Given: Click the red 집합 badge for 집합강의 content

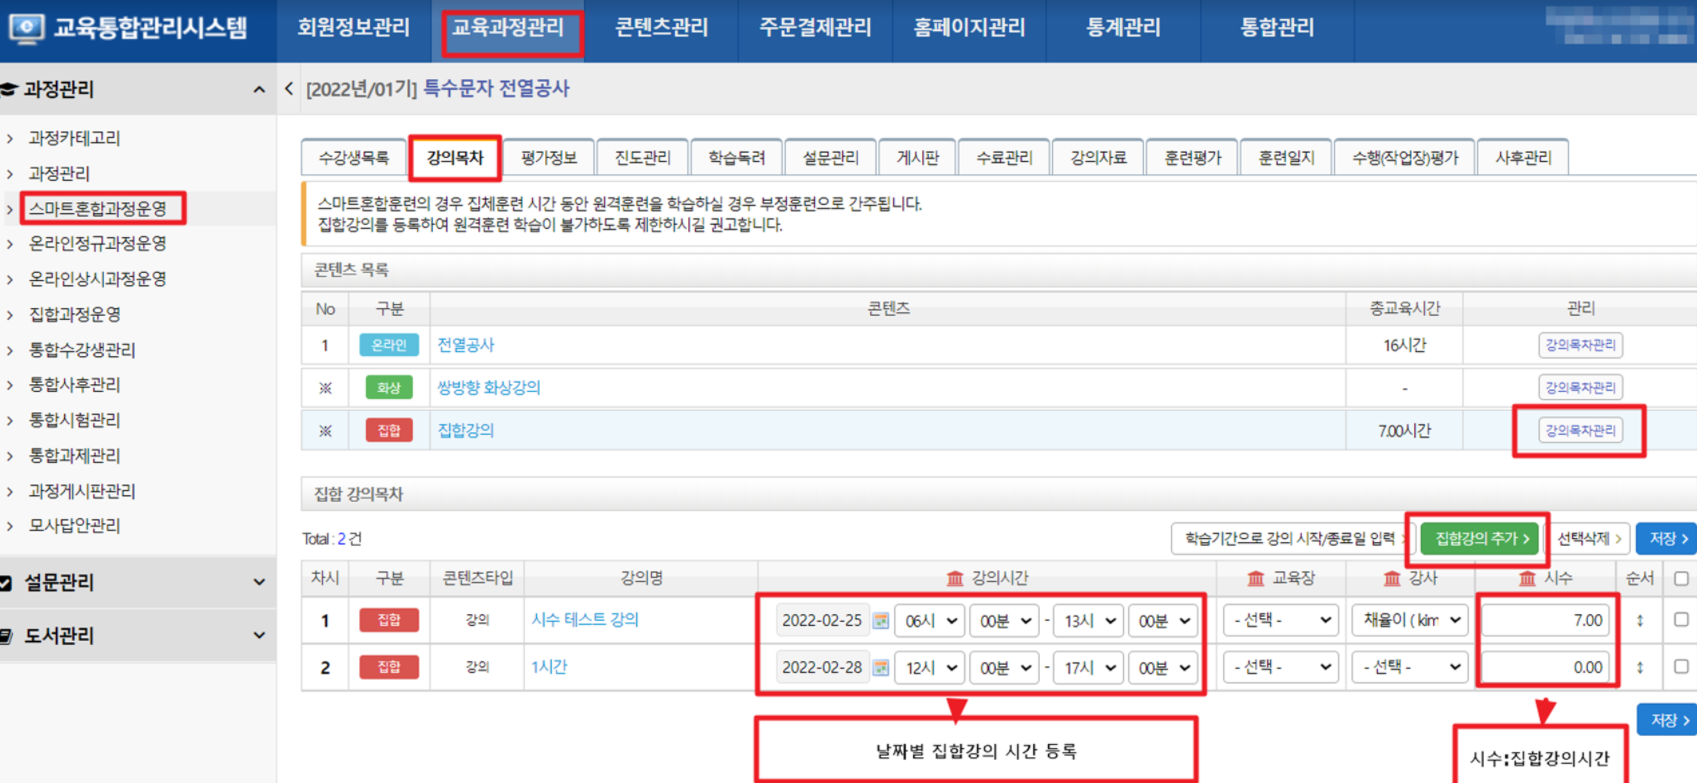Looking at the screenshot, I should click(x=388, y=431).
